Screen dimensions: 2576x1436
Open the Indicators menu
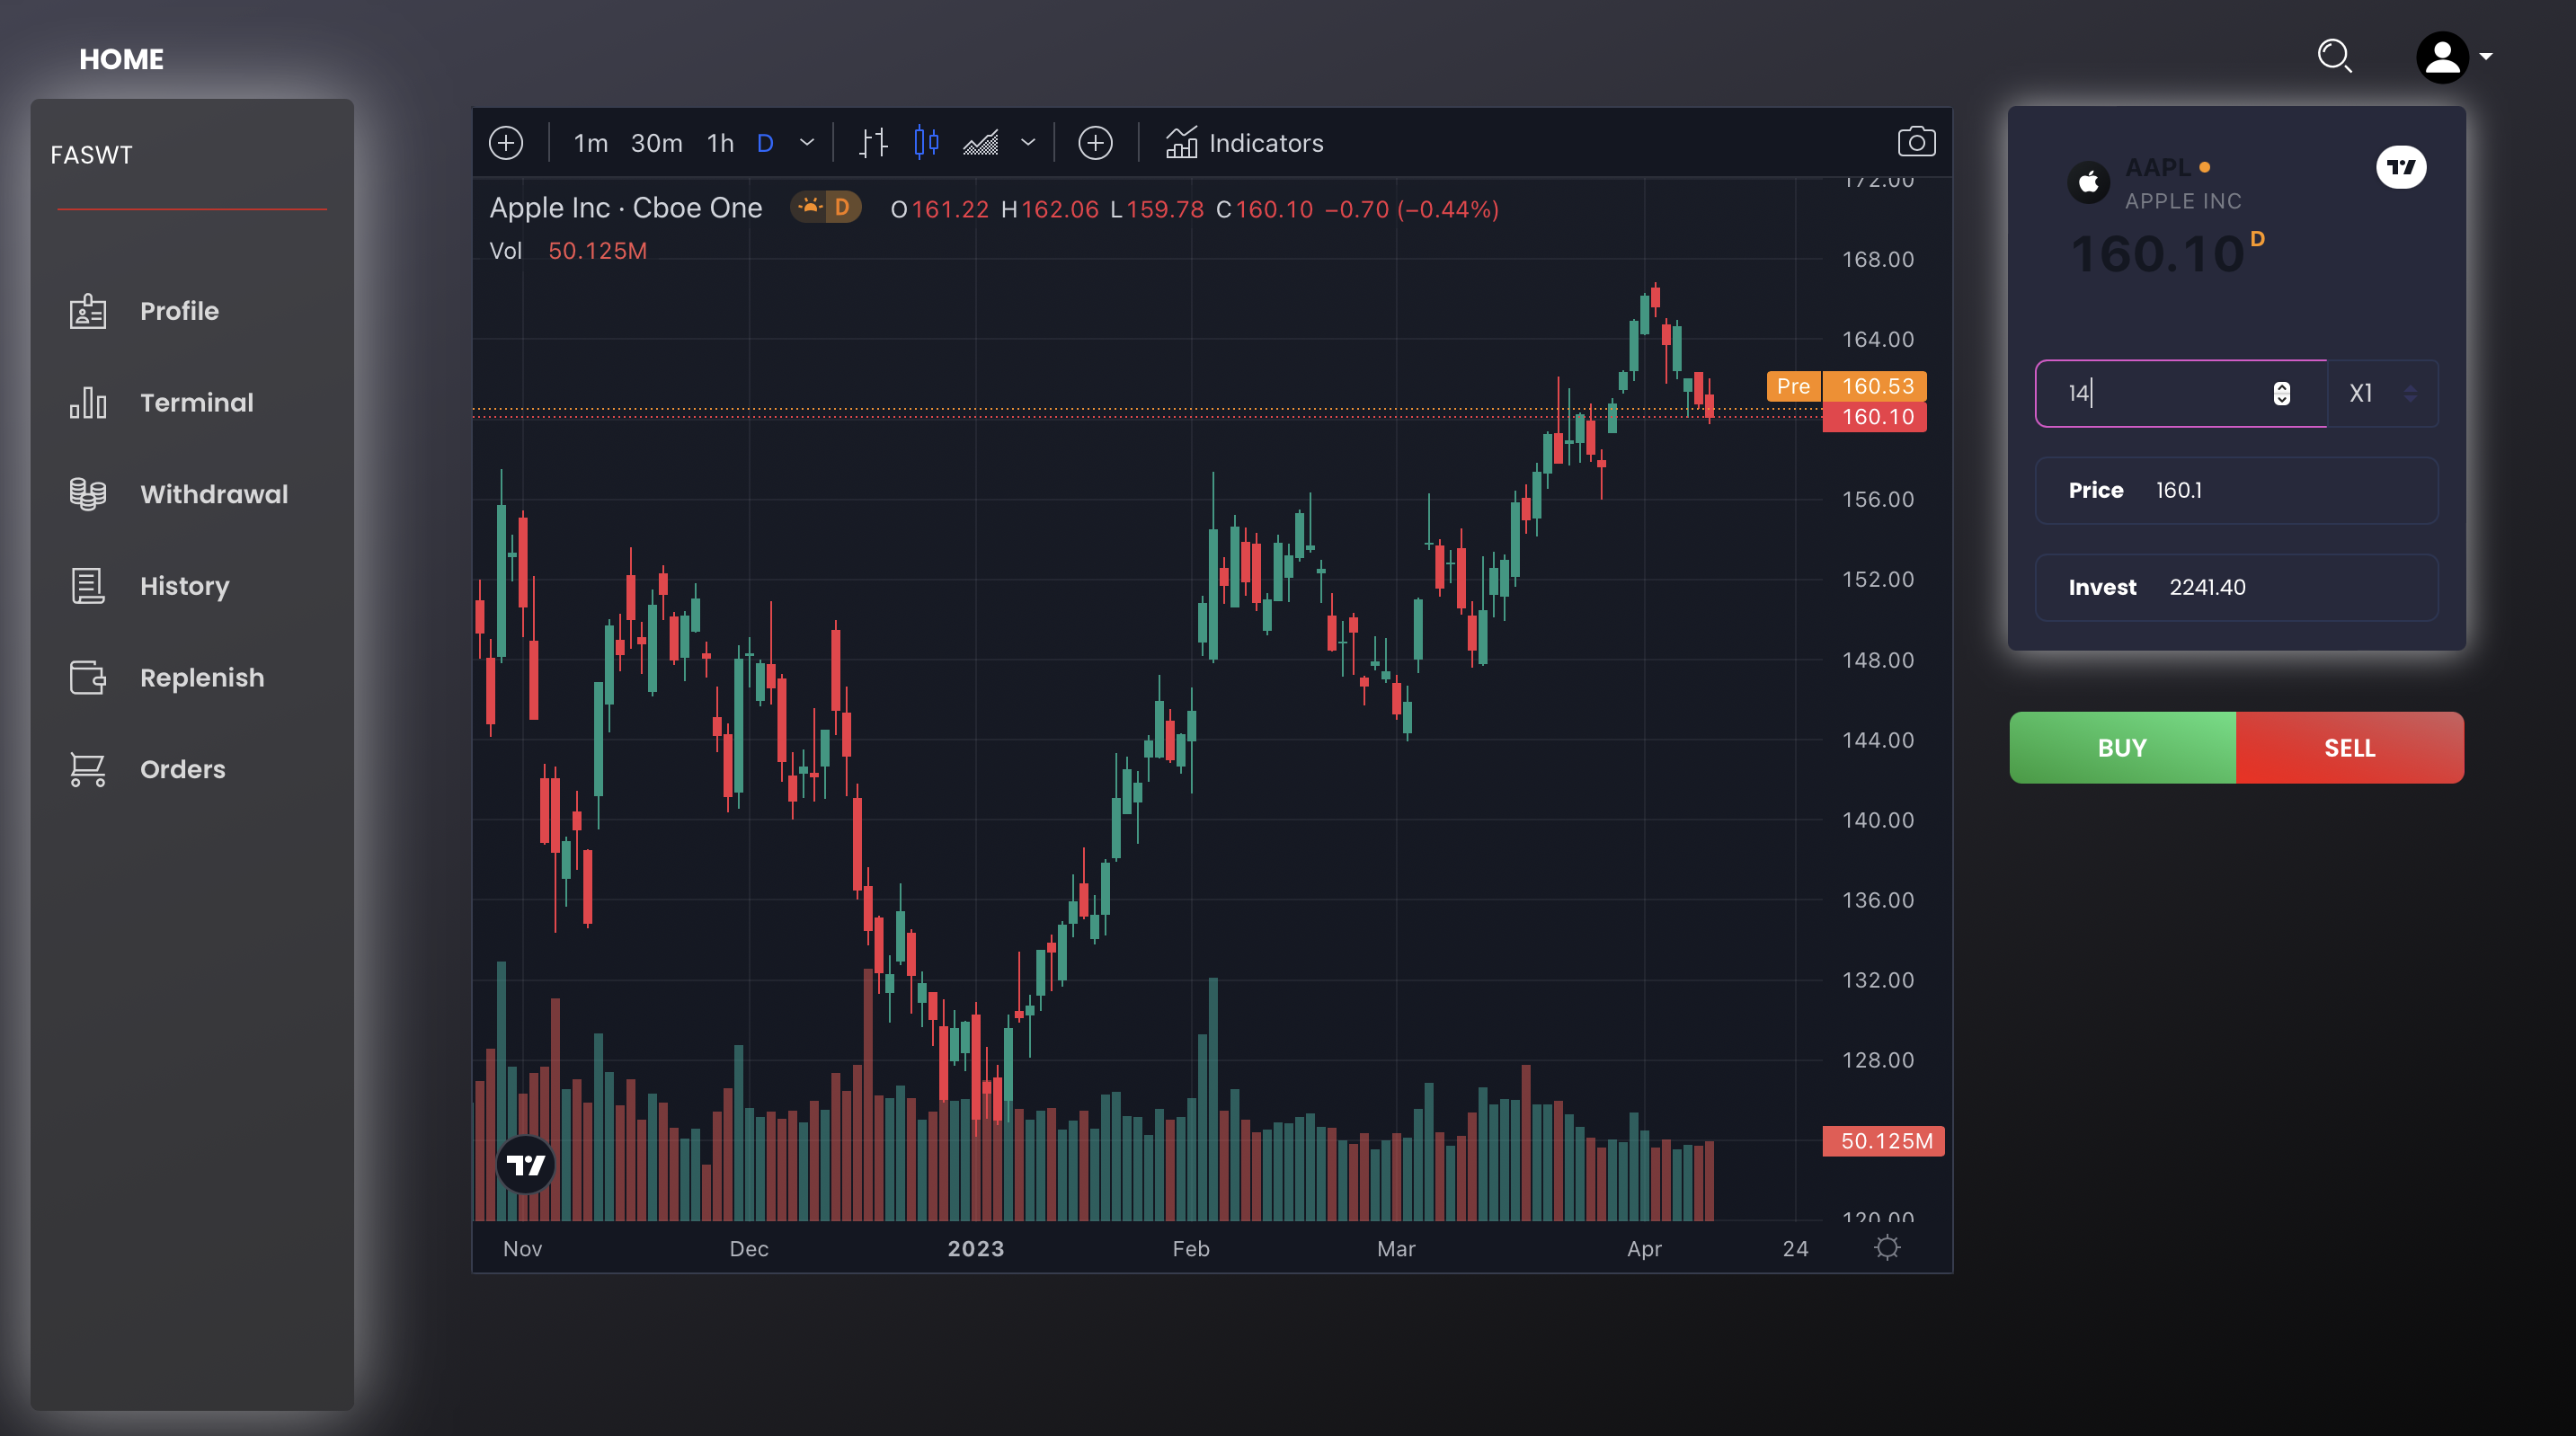(1244, 143)
